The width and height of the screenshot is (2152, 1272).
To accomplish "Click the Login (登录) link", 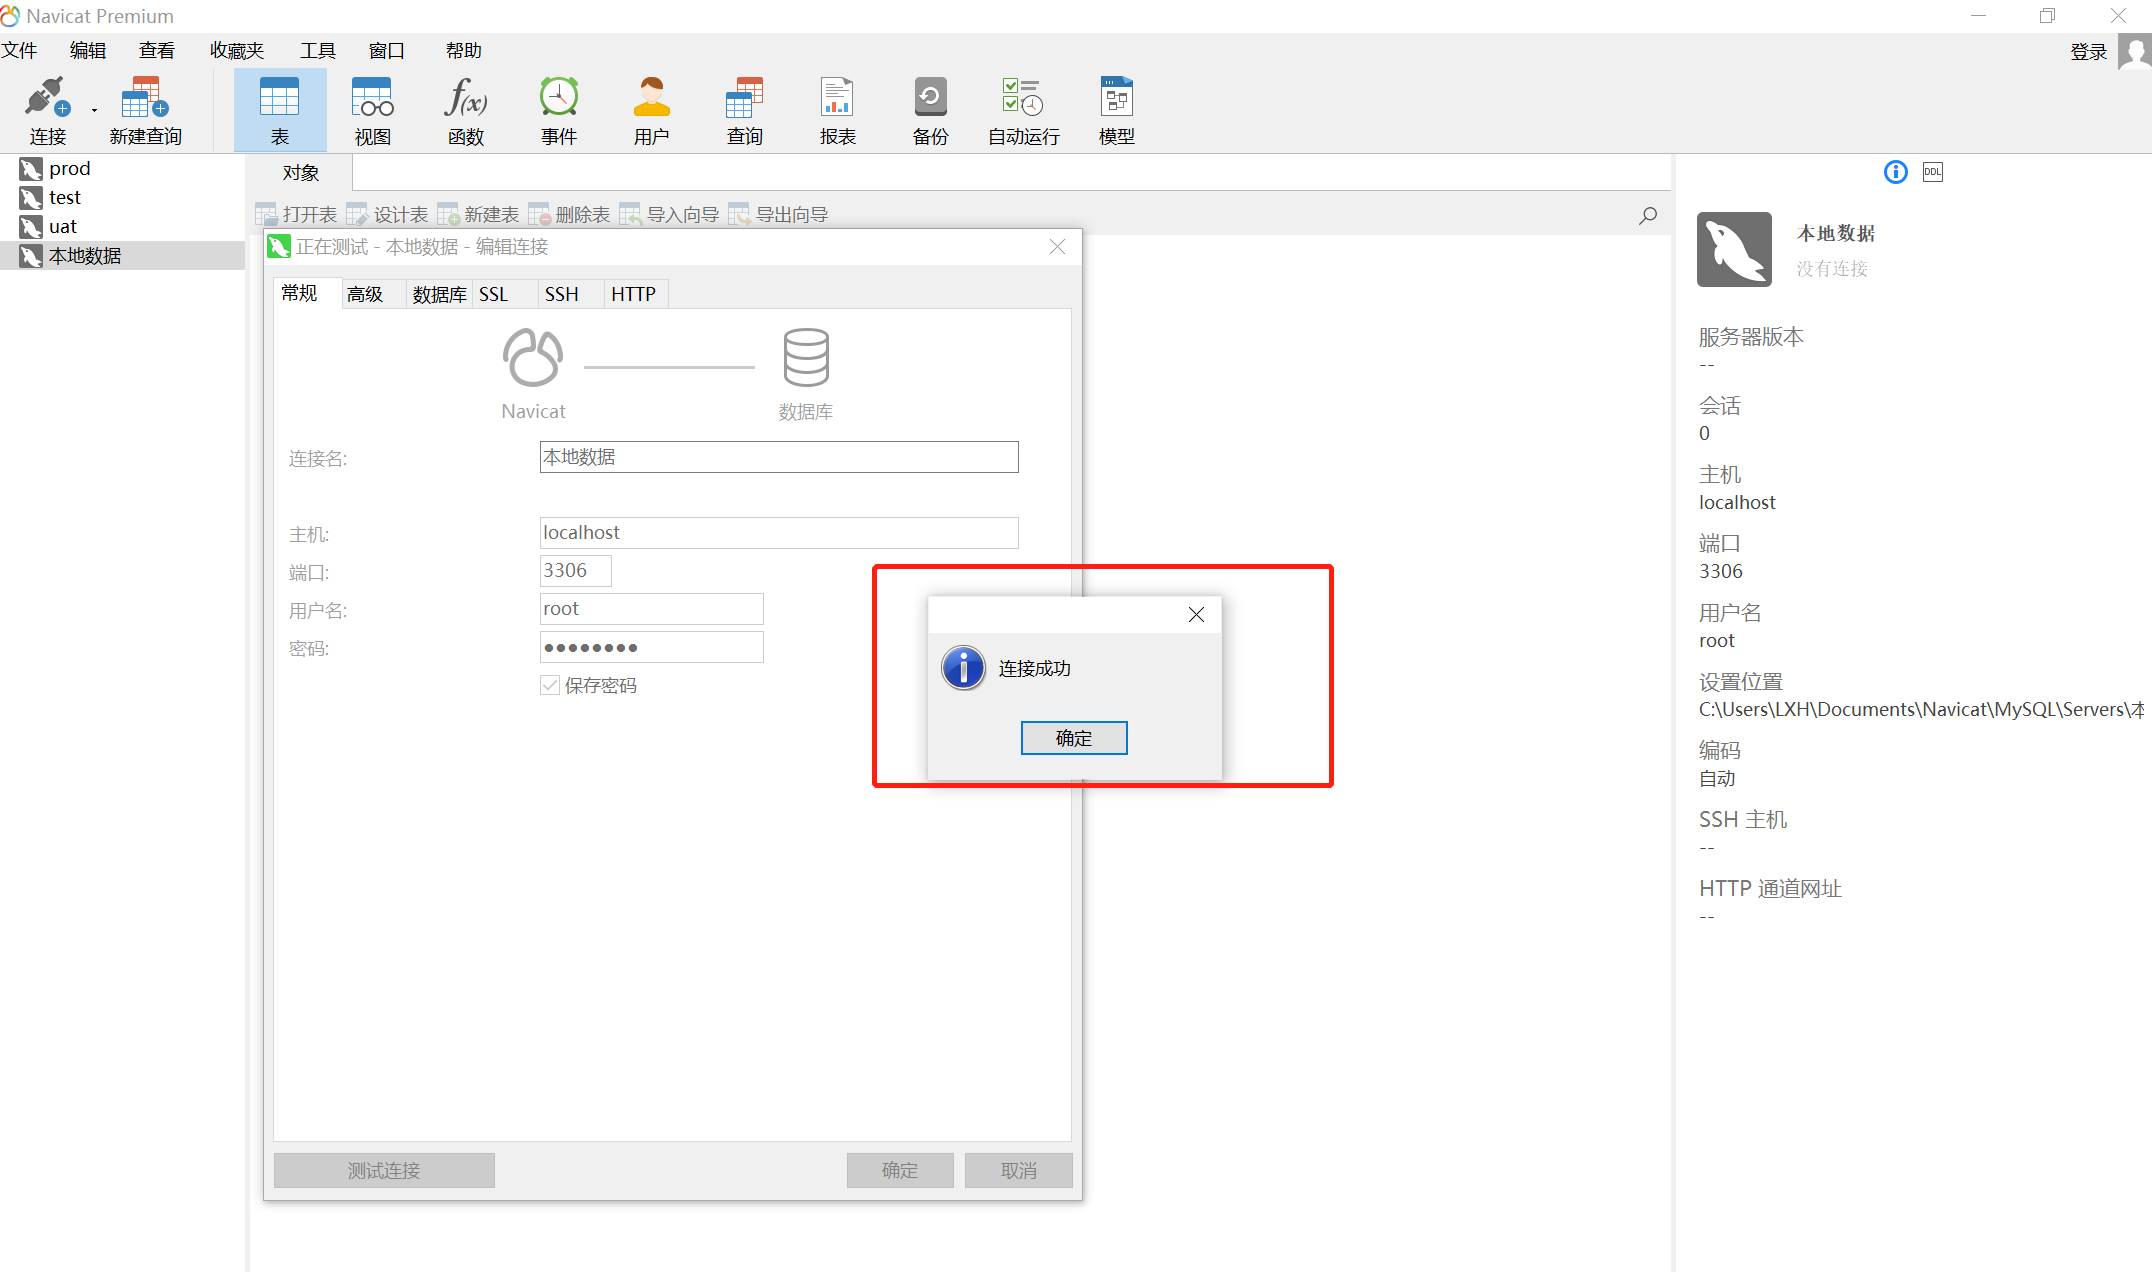I will (x=2088, y=52).
